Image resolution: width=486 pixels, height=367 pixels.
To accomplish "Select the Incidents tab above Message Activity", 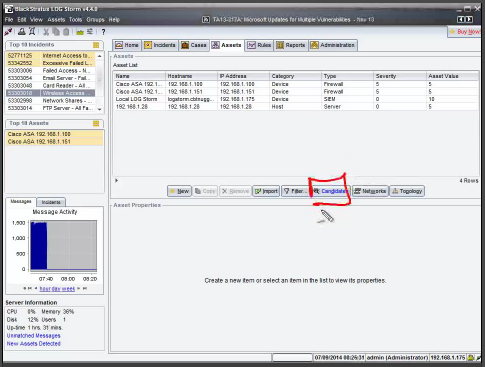I will 51,202.
